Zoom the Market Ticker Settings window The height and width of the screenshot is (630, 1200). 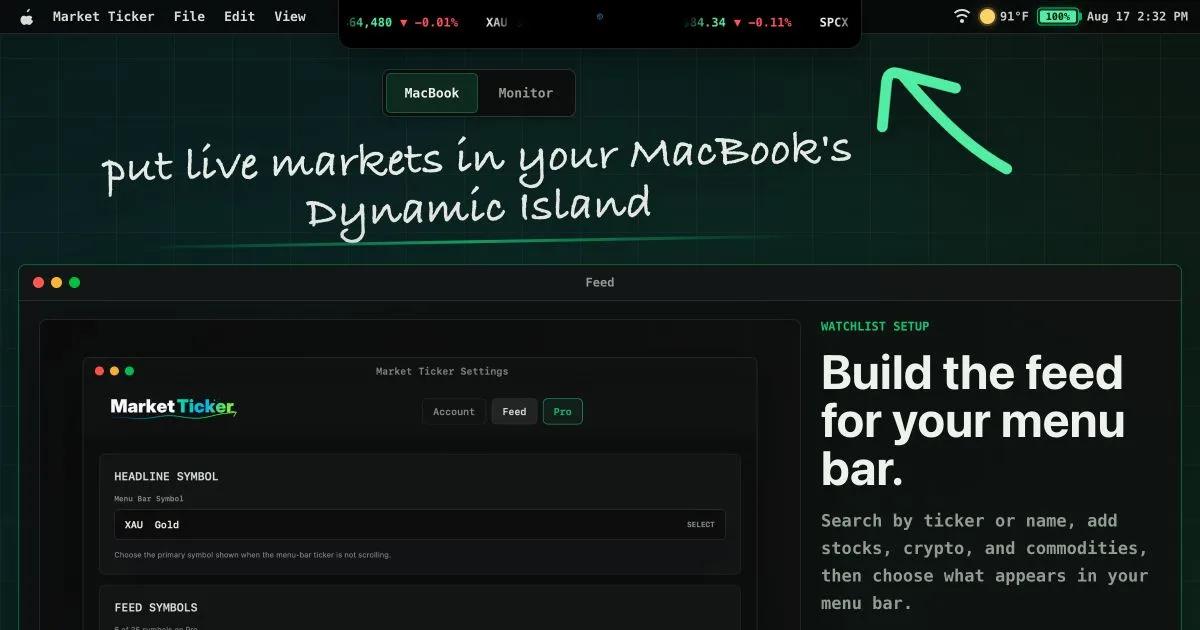129,371
